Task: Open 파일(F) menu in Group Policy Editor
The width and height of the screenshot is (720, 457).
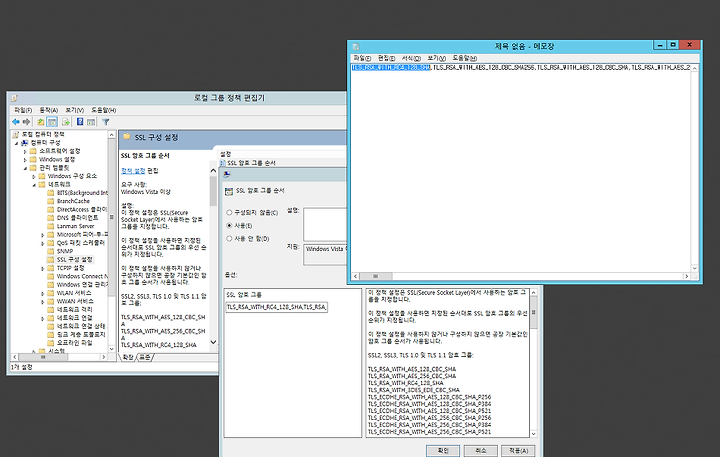Action: (x=23, y=110)
